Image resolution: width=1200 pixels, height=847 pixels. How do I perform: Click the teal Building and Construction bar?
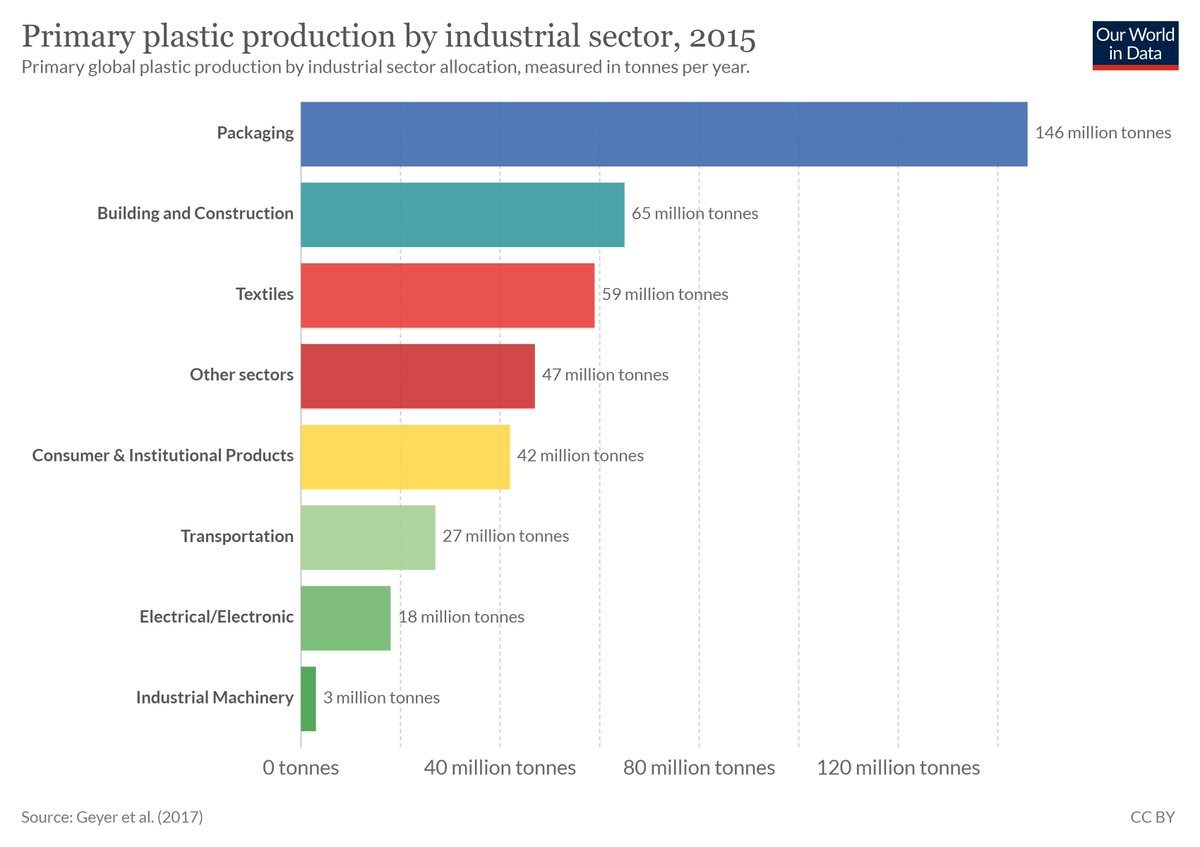click(463, 214)
